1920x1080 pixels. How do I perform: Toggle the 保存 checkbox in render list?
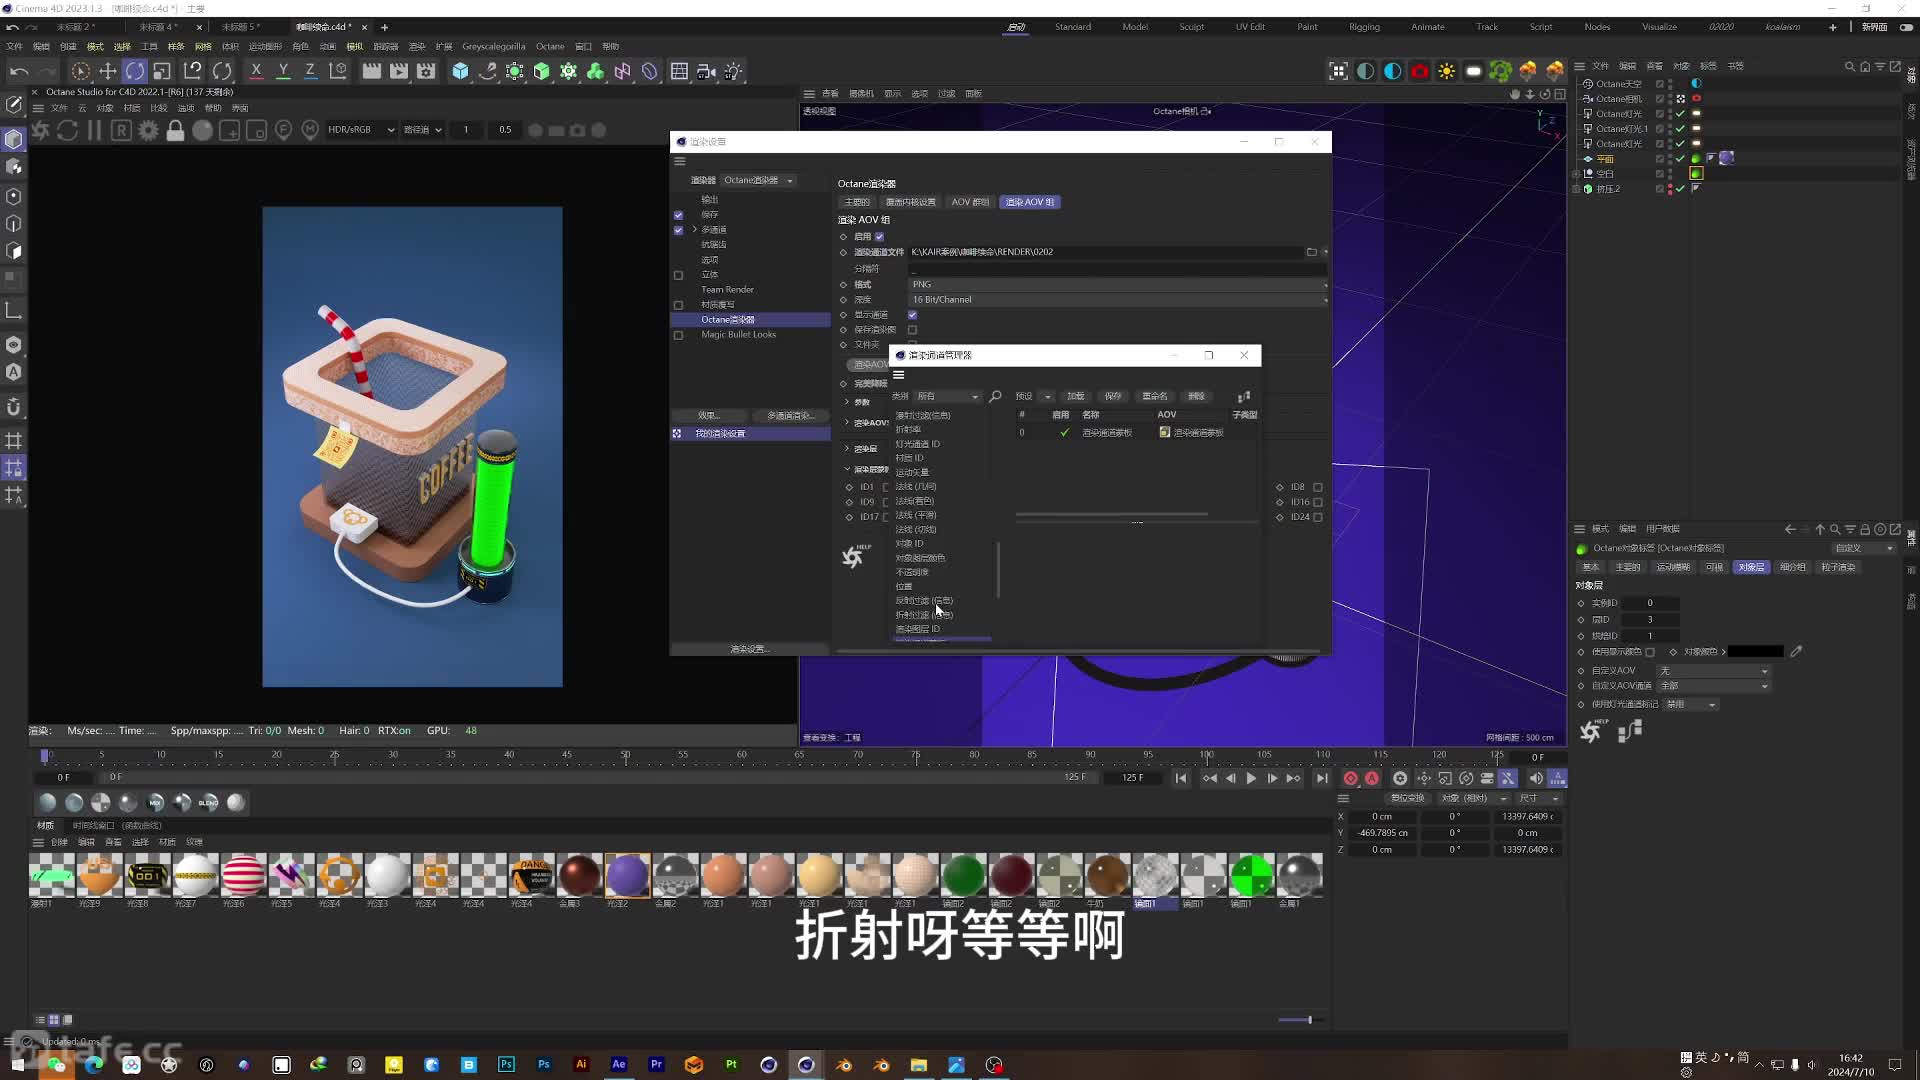click(x=678, y=215)
